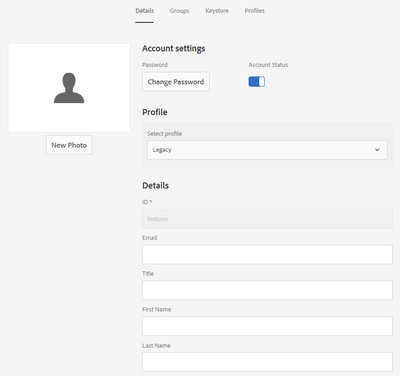Click the Change Password button
Screen dimensions: 400x376
(x=176, y=82)
